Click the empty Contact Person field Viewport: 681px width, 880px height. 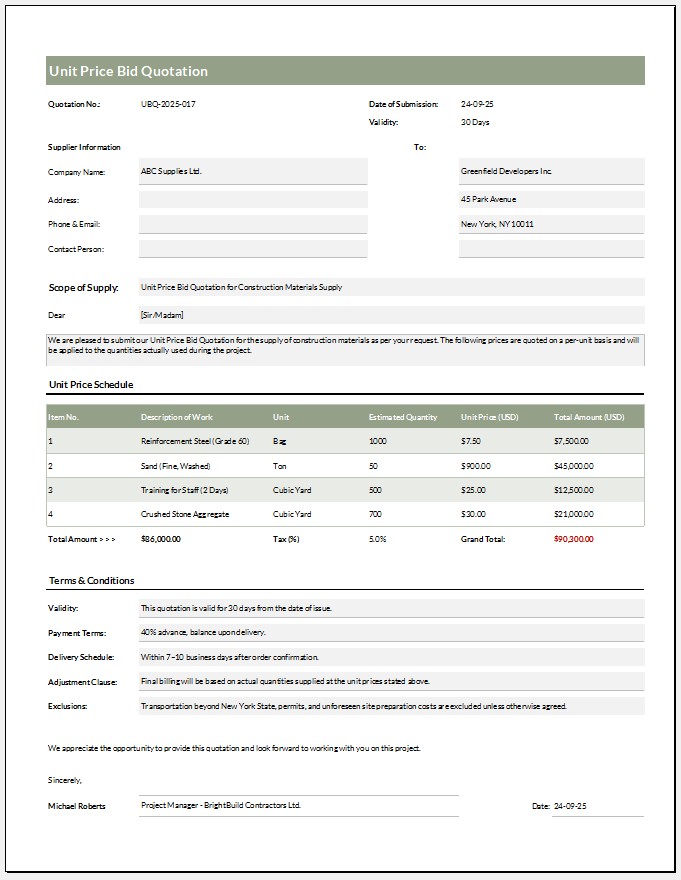click(x=253, y=249)
